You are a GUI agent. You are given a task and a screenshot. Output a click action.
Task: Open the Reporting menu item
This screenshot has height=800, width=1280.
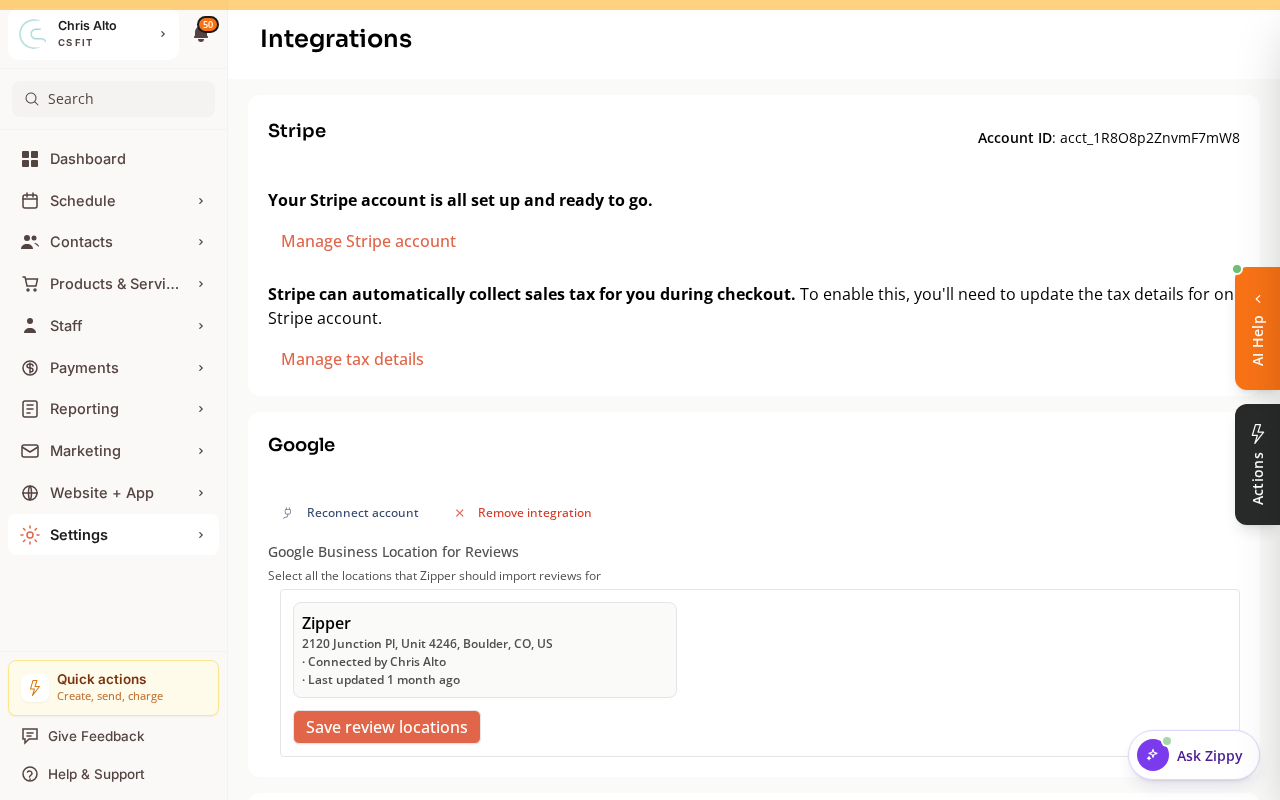[x=113, y=409]
